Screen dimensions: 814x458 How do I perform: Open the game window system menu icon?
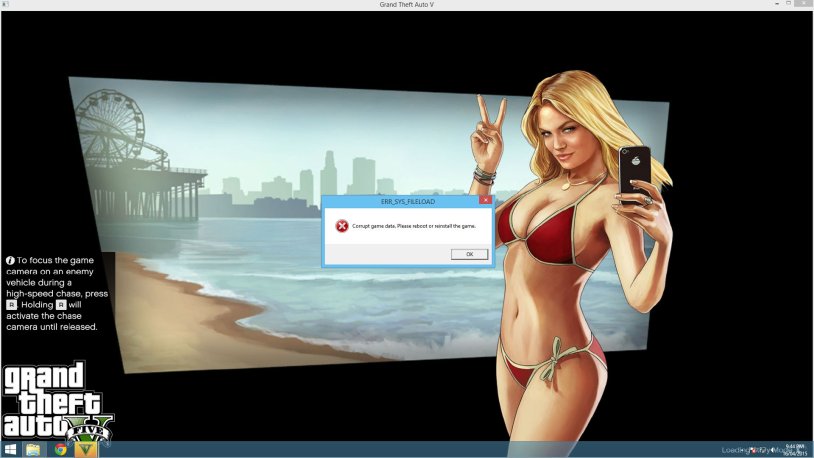point(5,4)
